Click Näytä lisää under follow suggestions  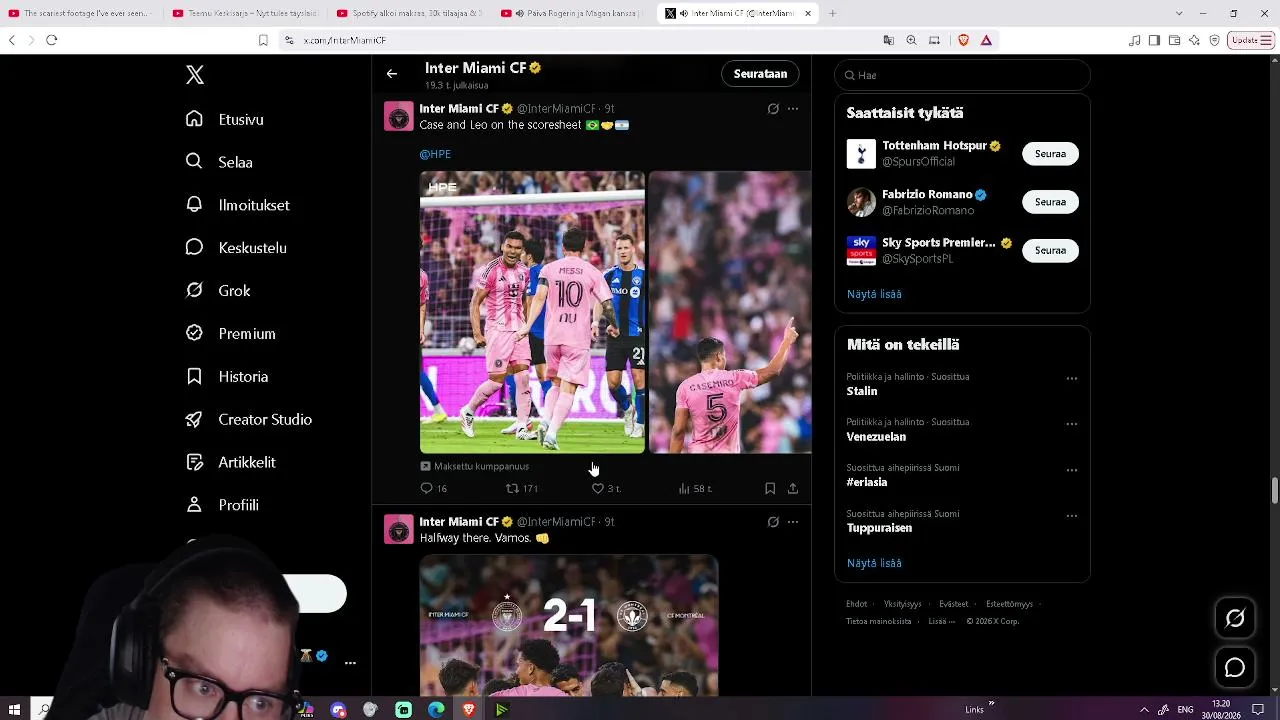874,294
